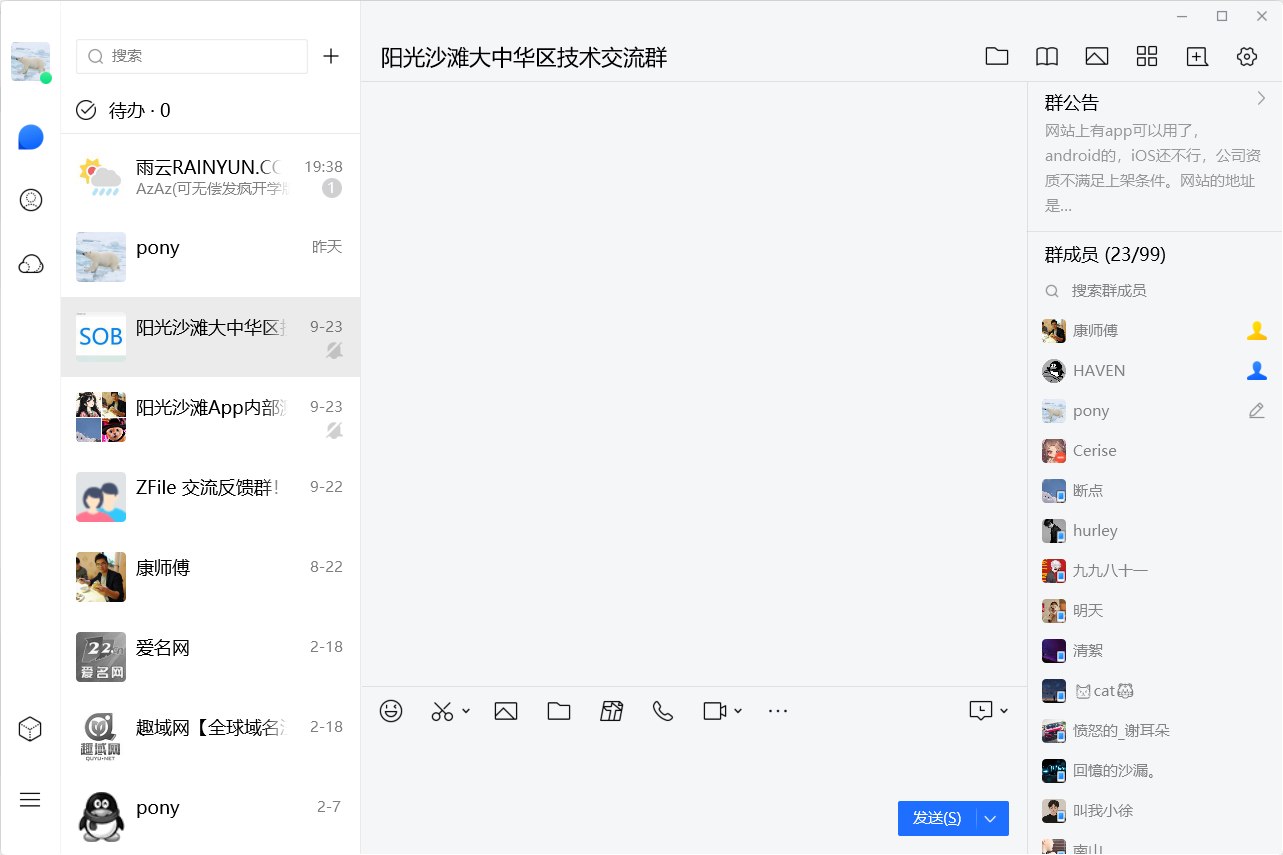Click the plus button beside search
Screen dimensions: 1283x855
pos(331,56)
